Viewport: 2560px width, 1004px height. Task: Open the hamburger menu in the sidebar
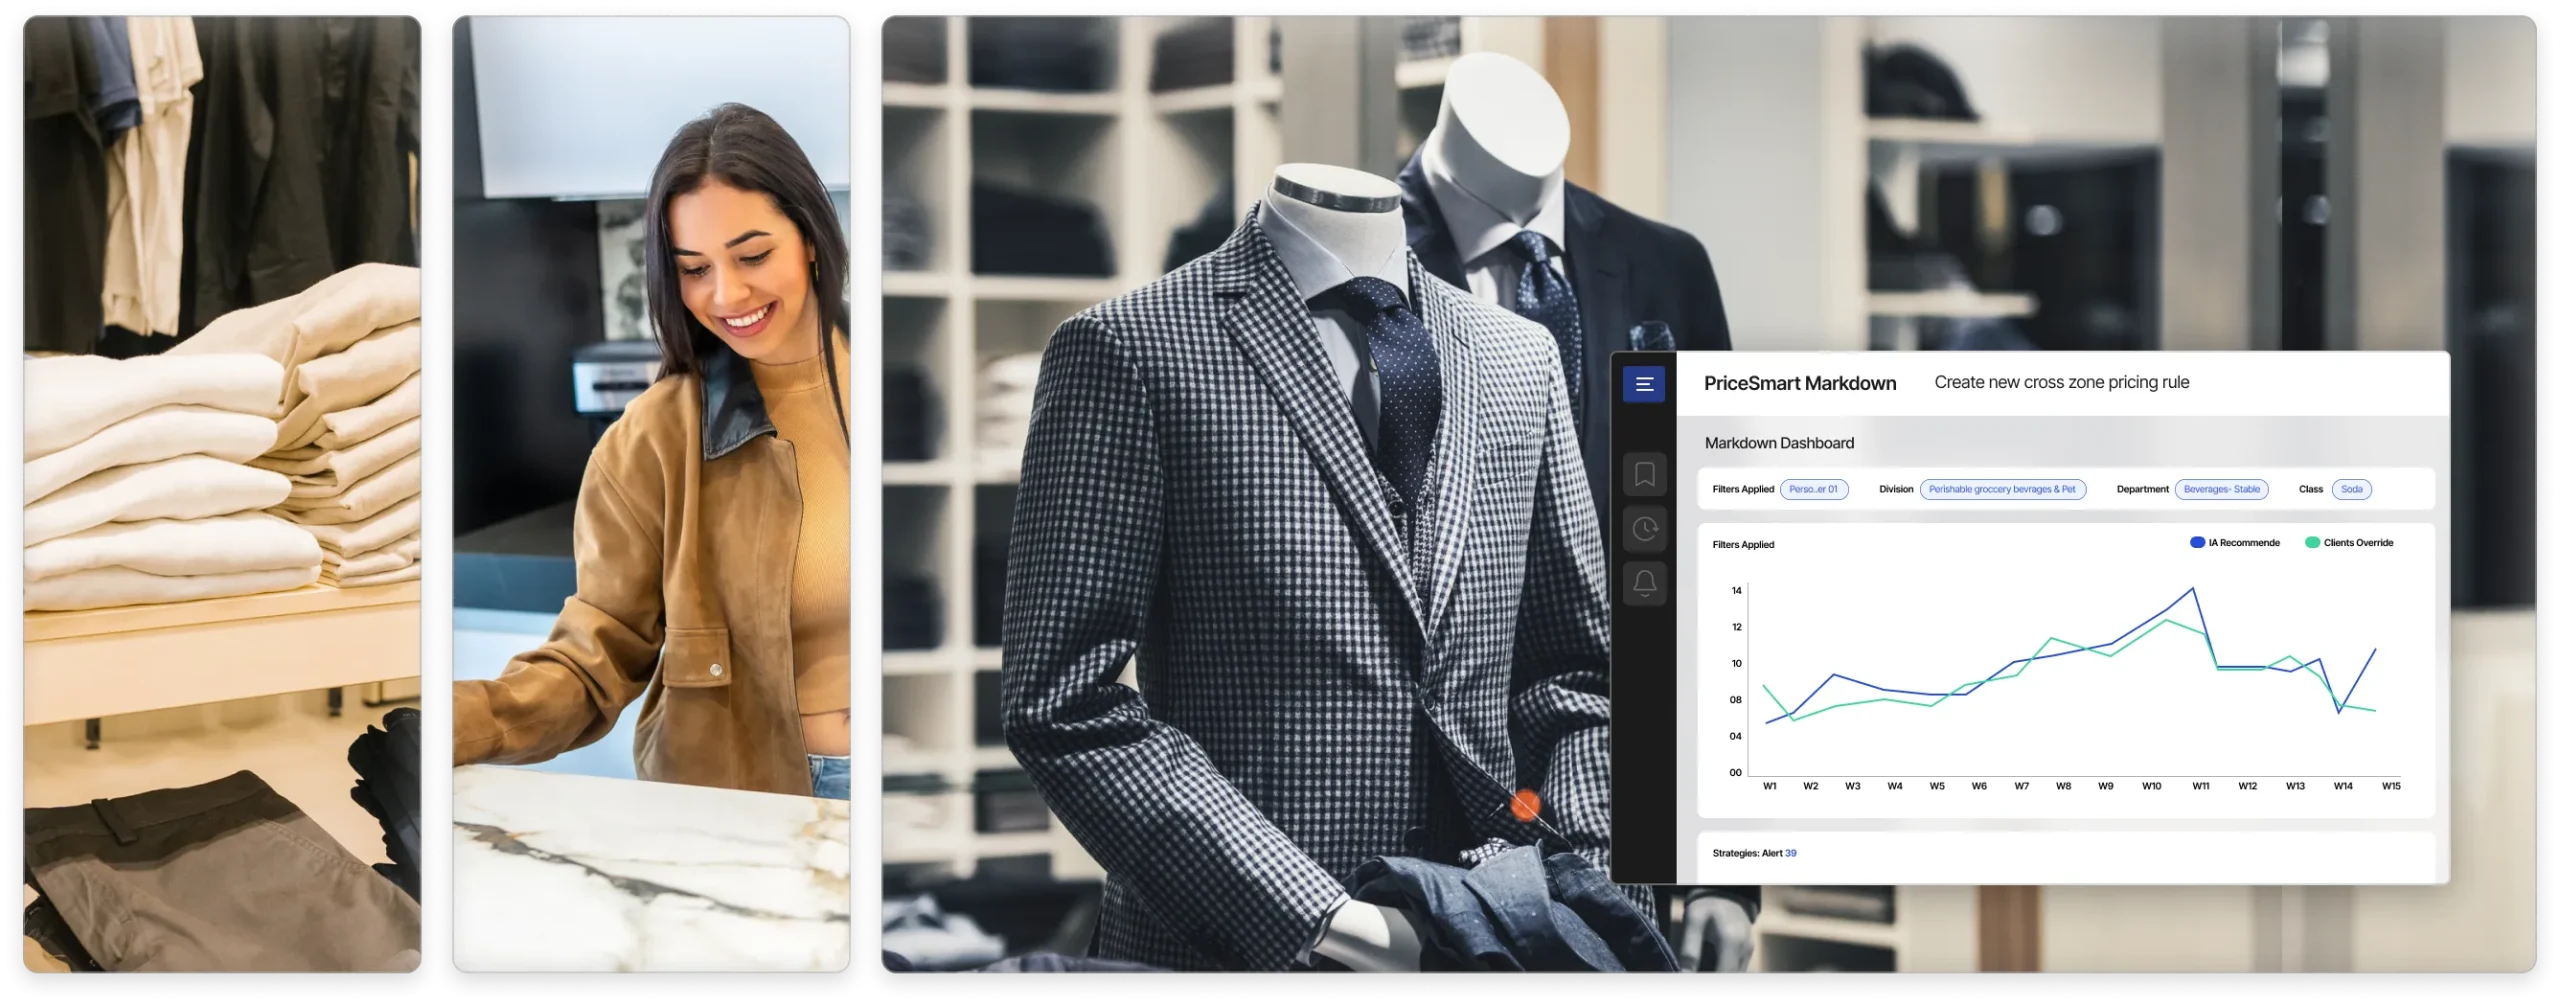pos(1644,384)
